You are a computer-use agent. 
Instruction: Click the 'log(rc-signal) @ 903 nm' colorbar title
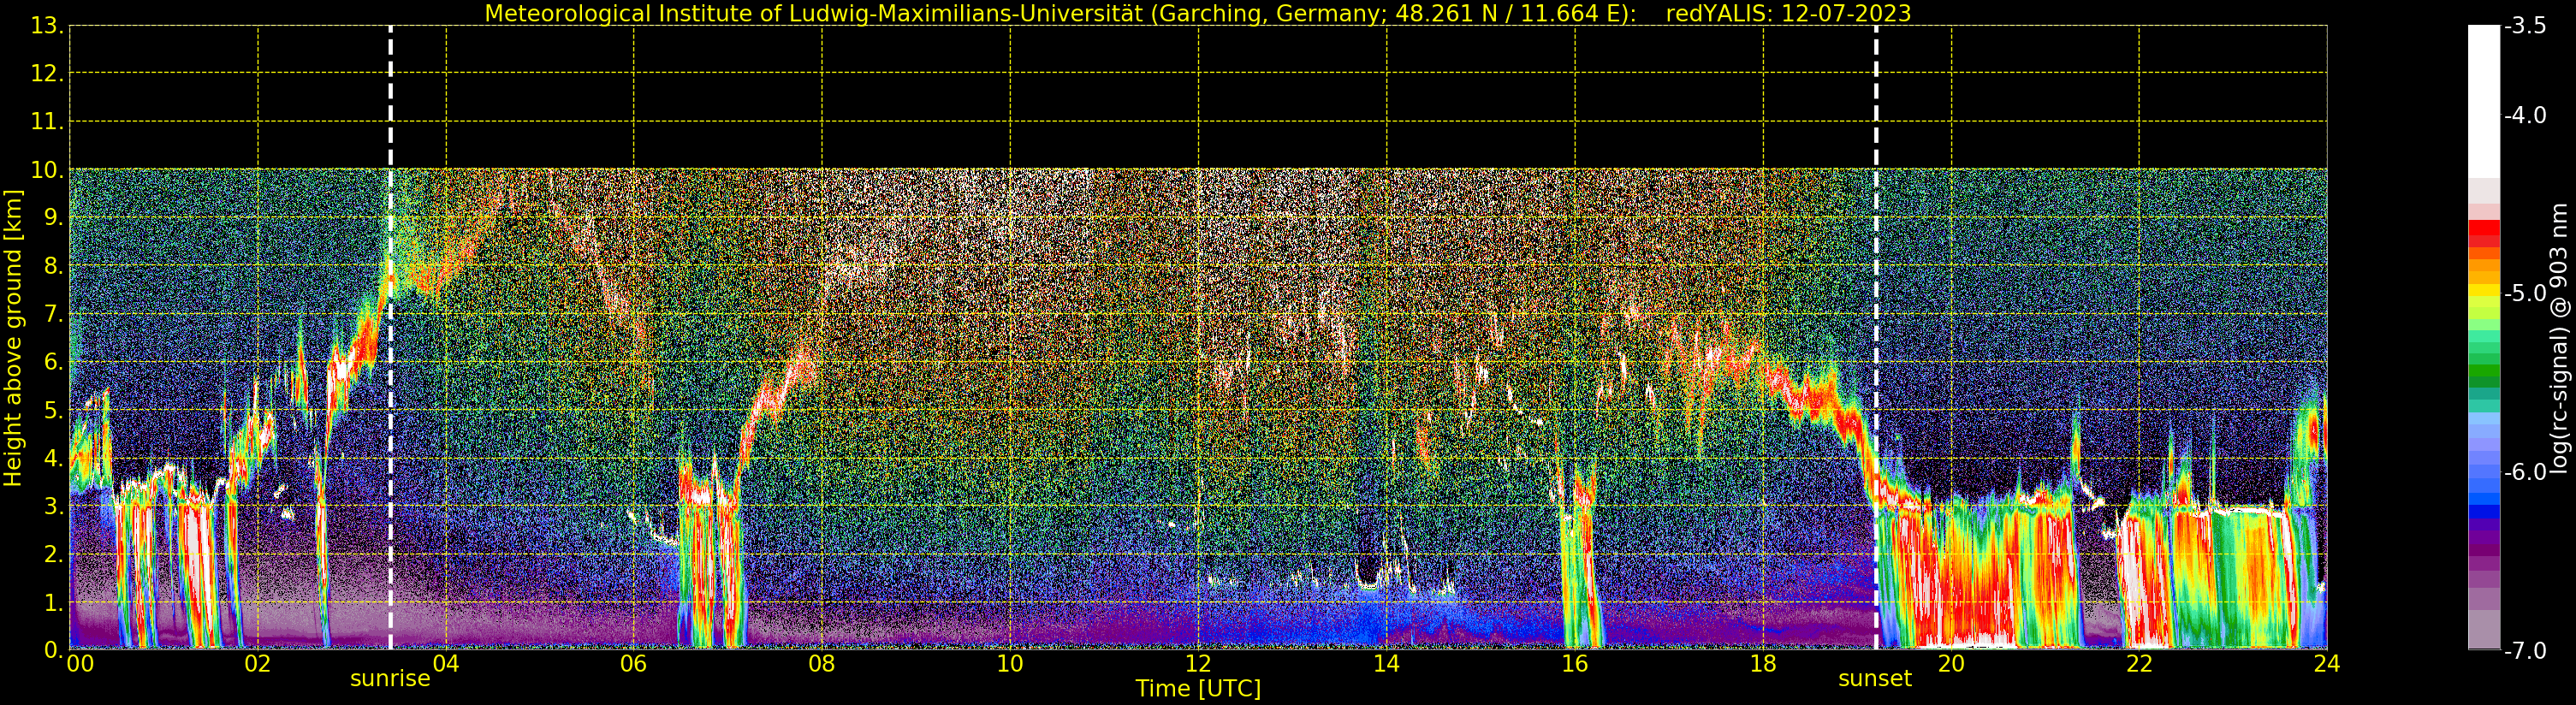[x=2560, y=338]
